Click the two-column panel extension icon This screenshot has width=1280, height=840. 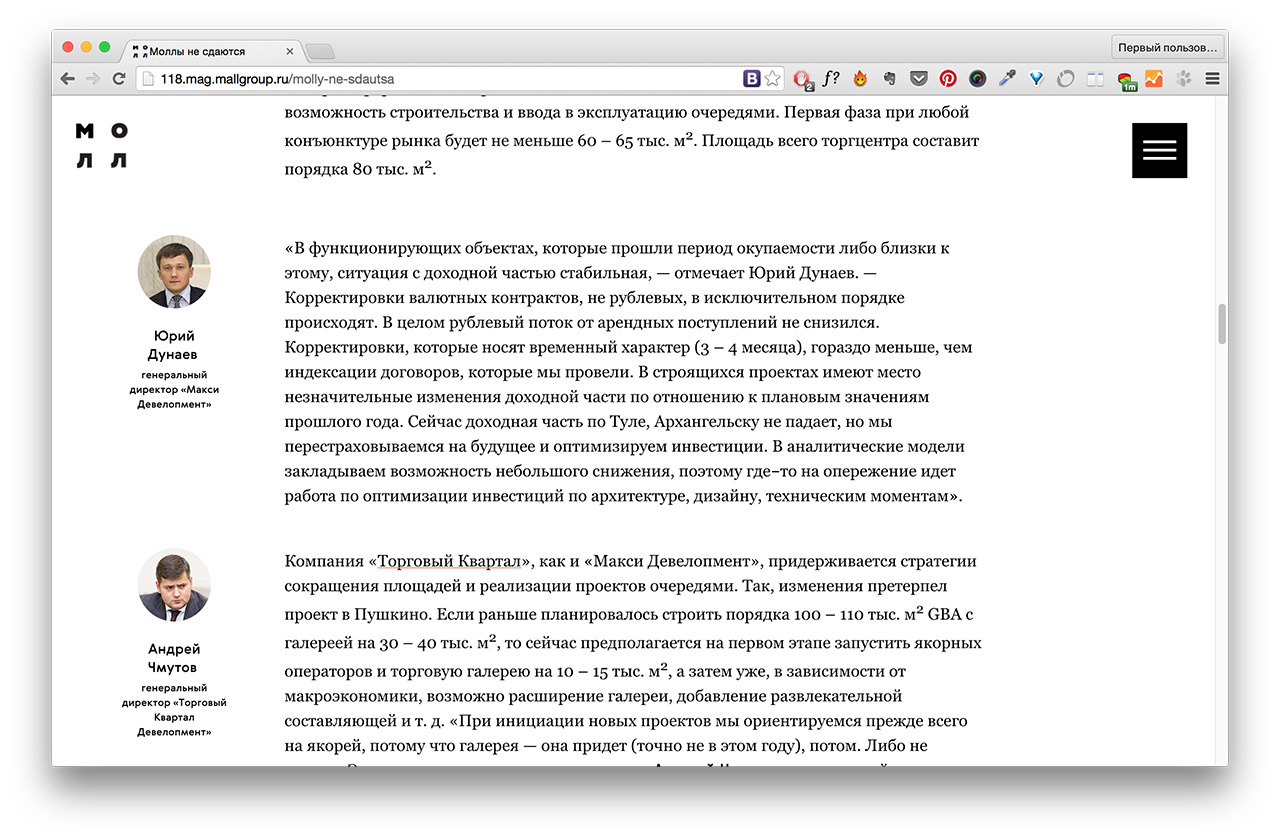(1096, 78)
